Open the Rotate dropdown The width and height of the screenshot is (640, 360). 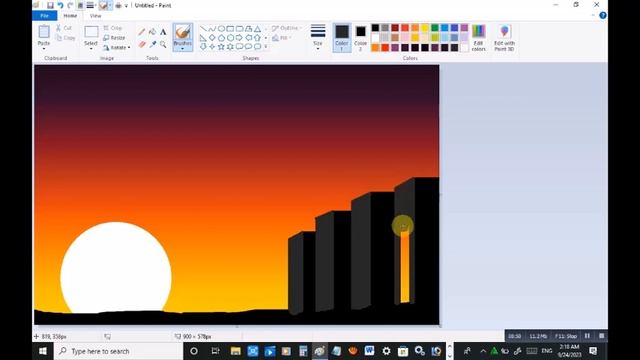coord(117,47)
